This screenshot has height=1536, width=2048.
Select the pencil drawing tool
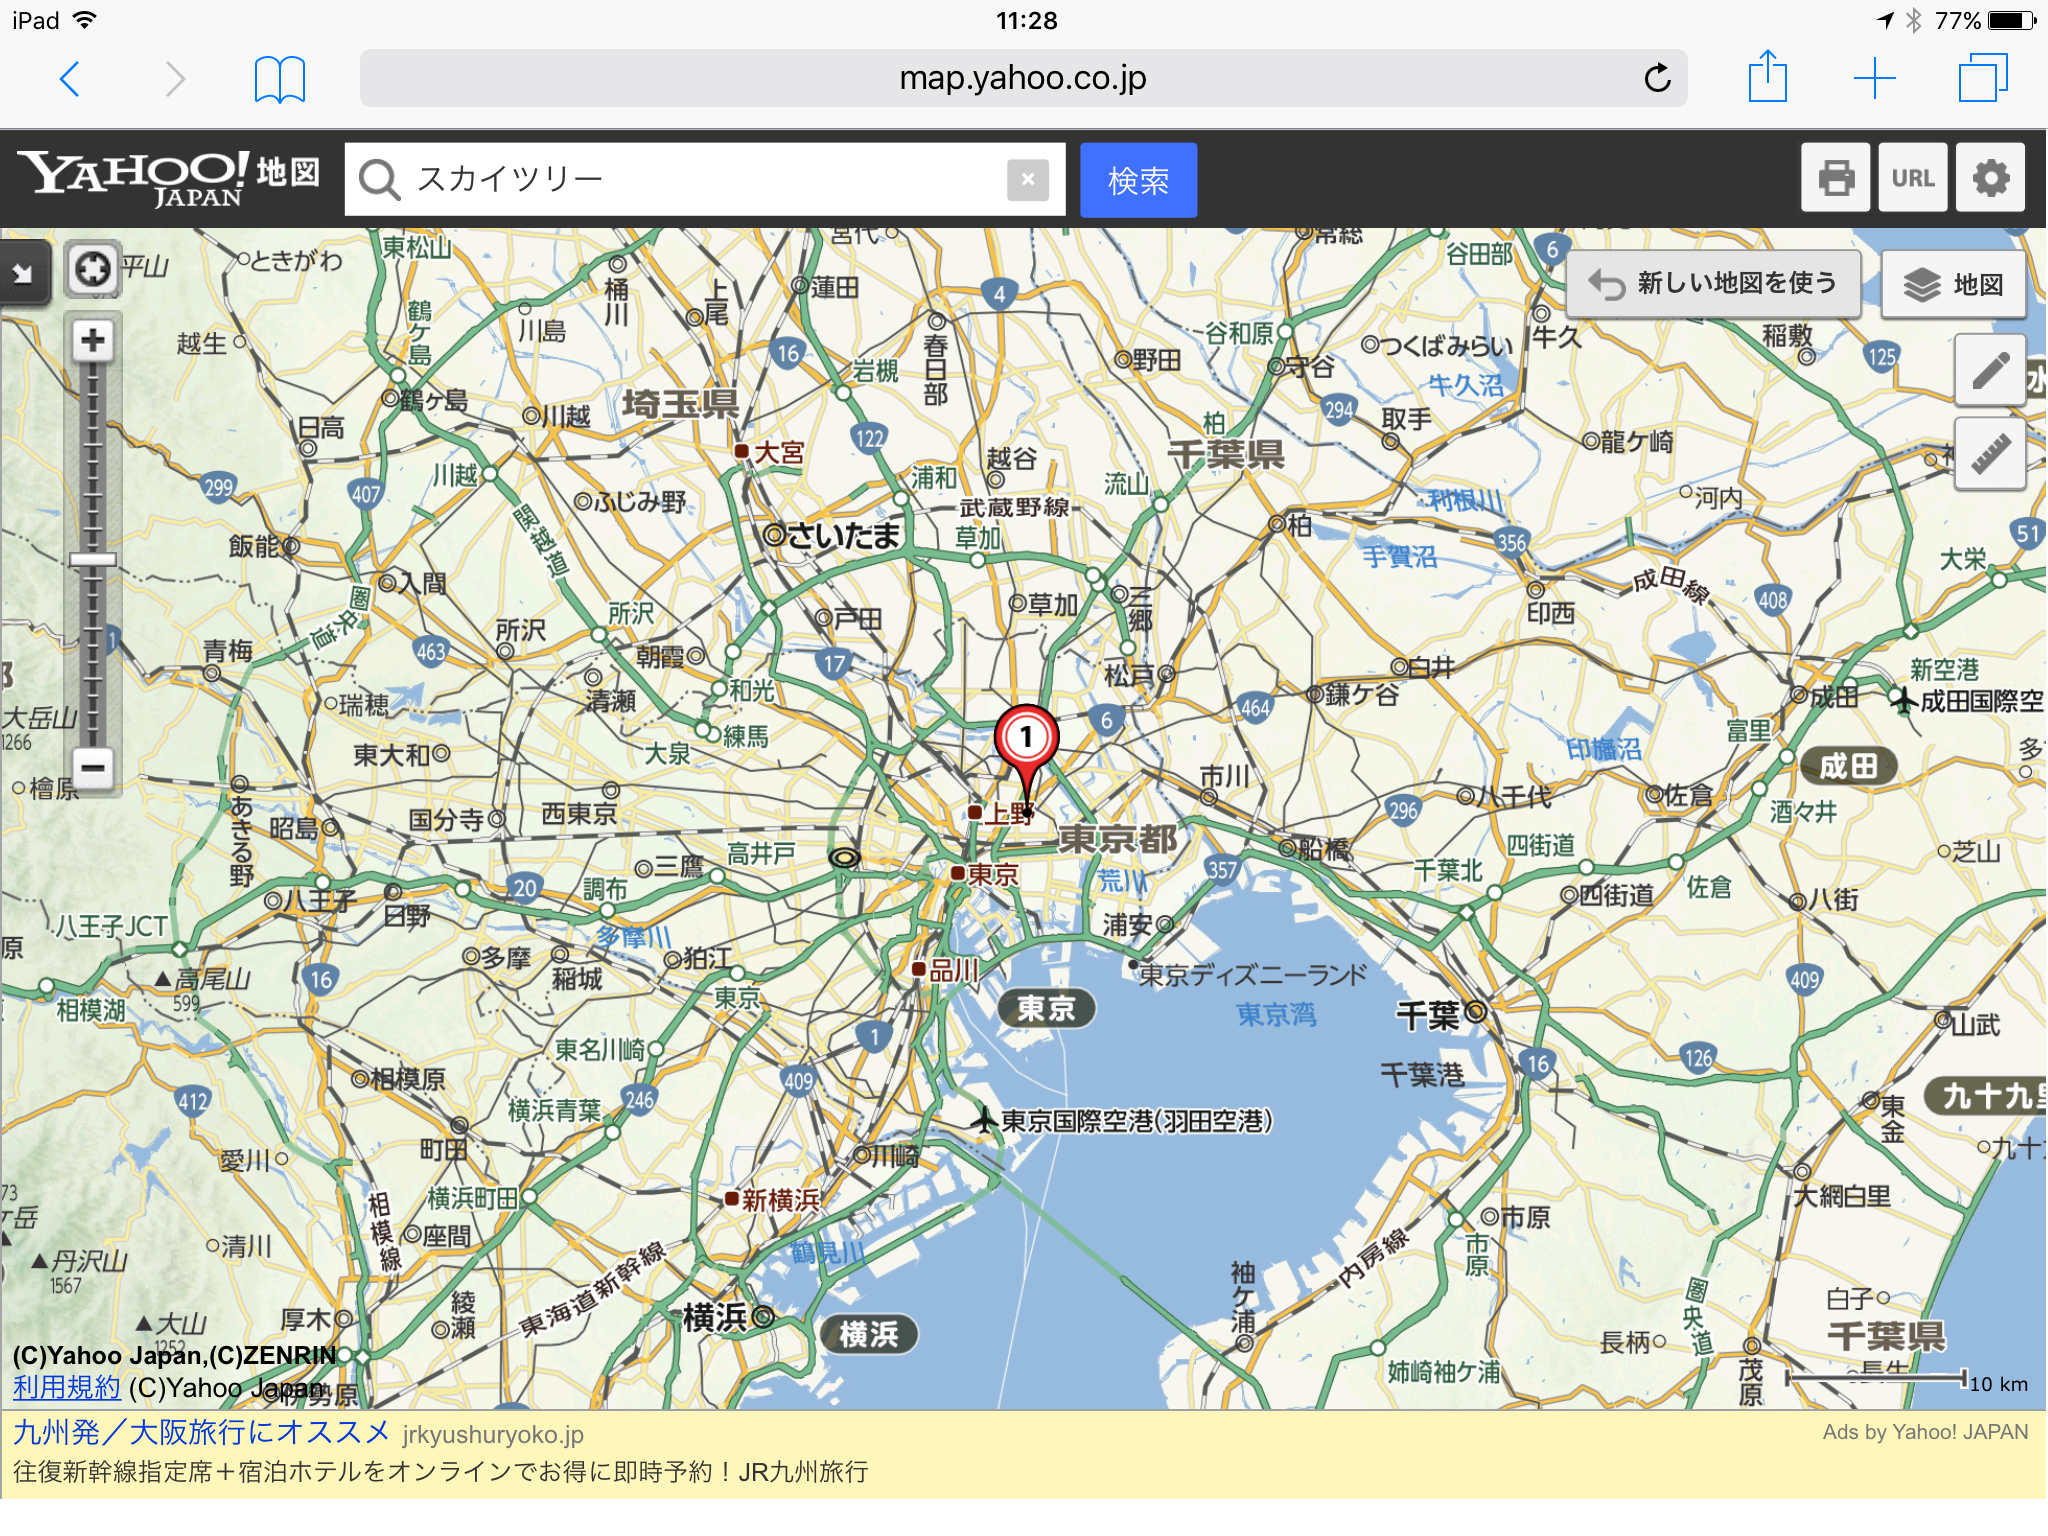tap(1990, 370)
